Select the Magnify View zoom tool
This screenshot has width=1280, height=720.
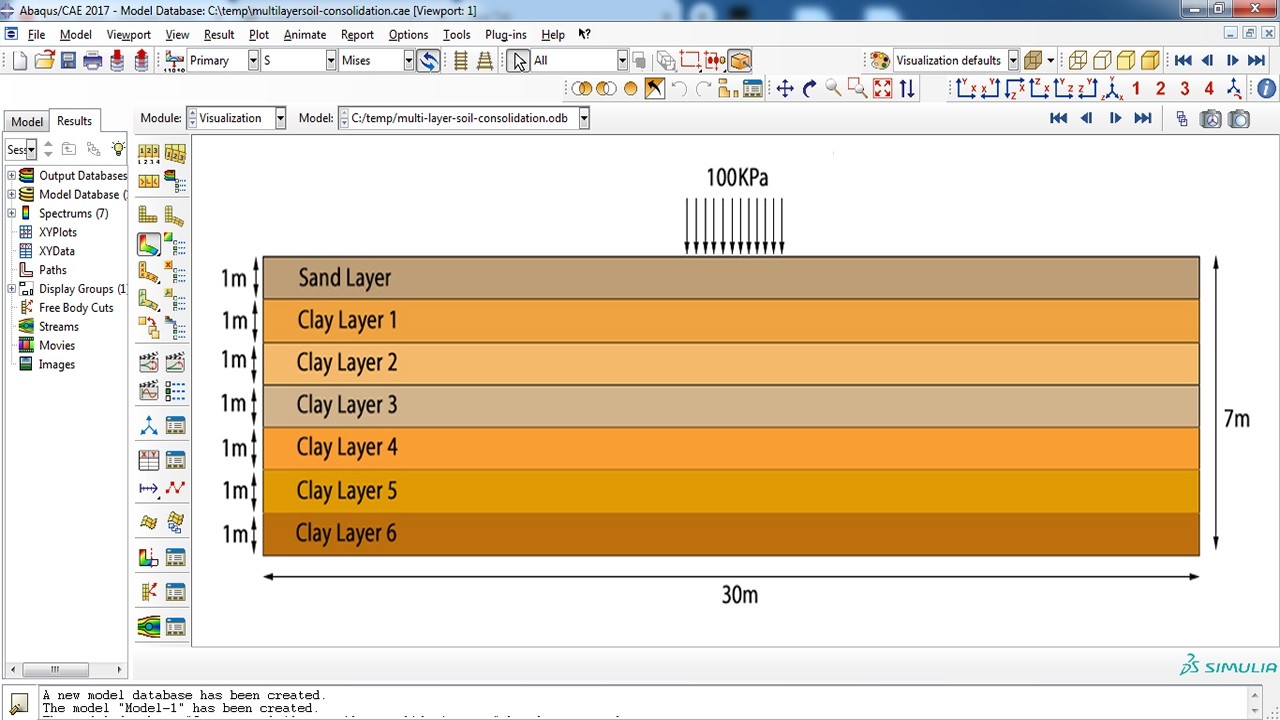pos(833,89)
